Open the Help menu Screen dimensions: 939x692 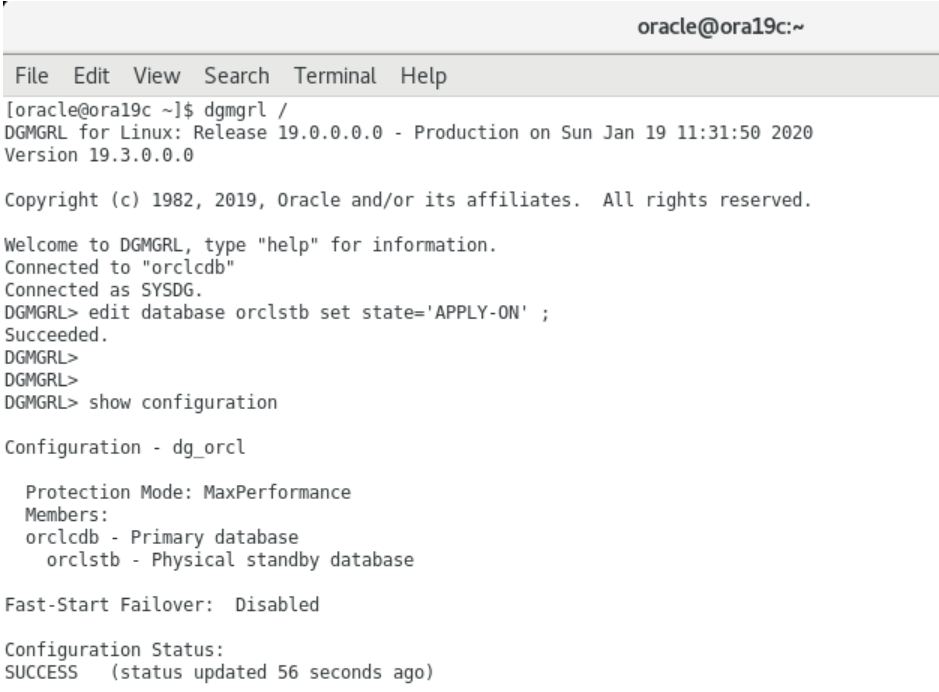point(423,76)
